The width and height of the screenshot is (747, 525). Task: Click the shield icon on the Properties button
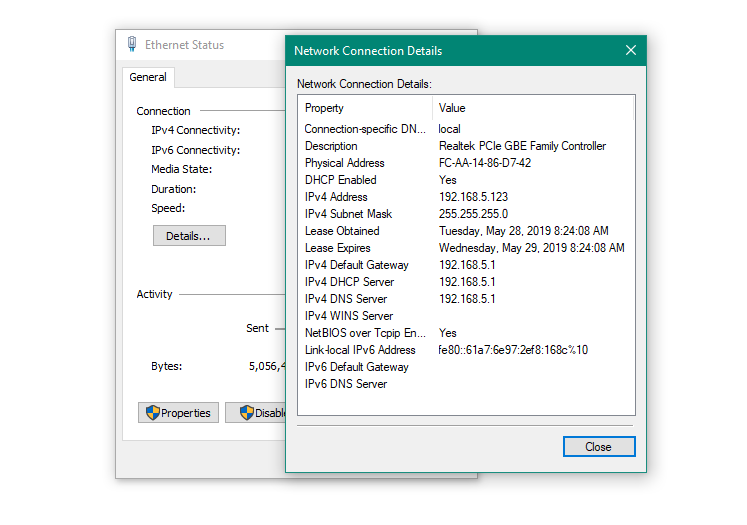click(x=153, y=413)
